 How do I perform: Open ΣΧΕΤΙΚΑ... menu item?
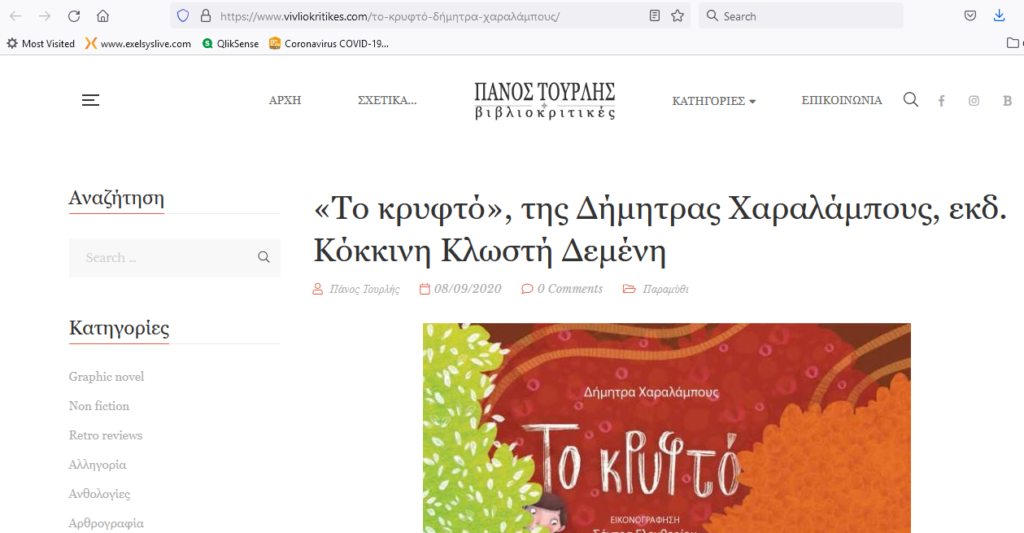click(387, 101)
